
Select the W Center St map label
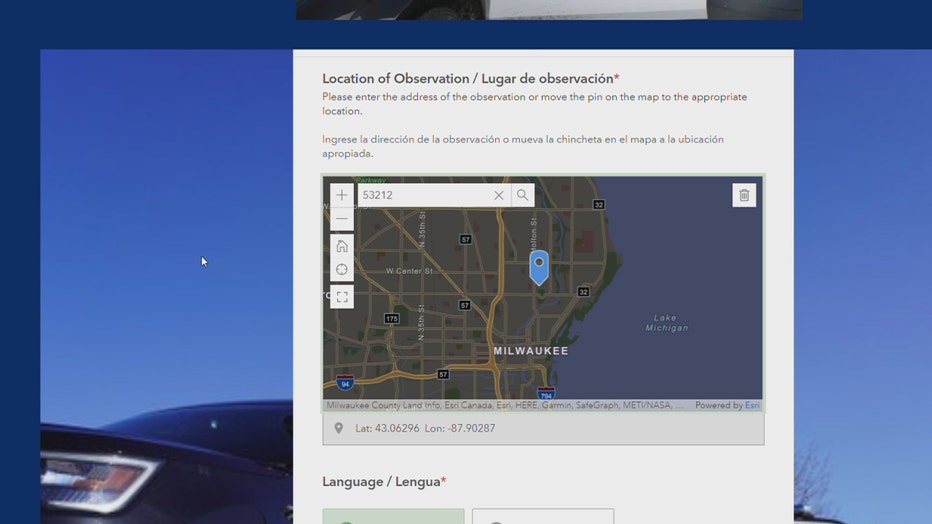coord(410,271)
